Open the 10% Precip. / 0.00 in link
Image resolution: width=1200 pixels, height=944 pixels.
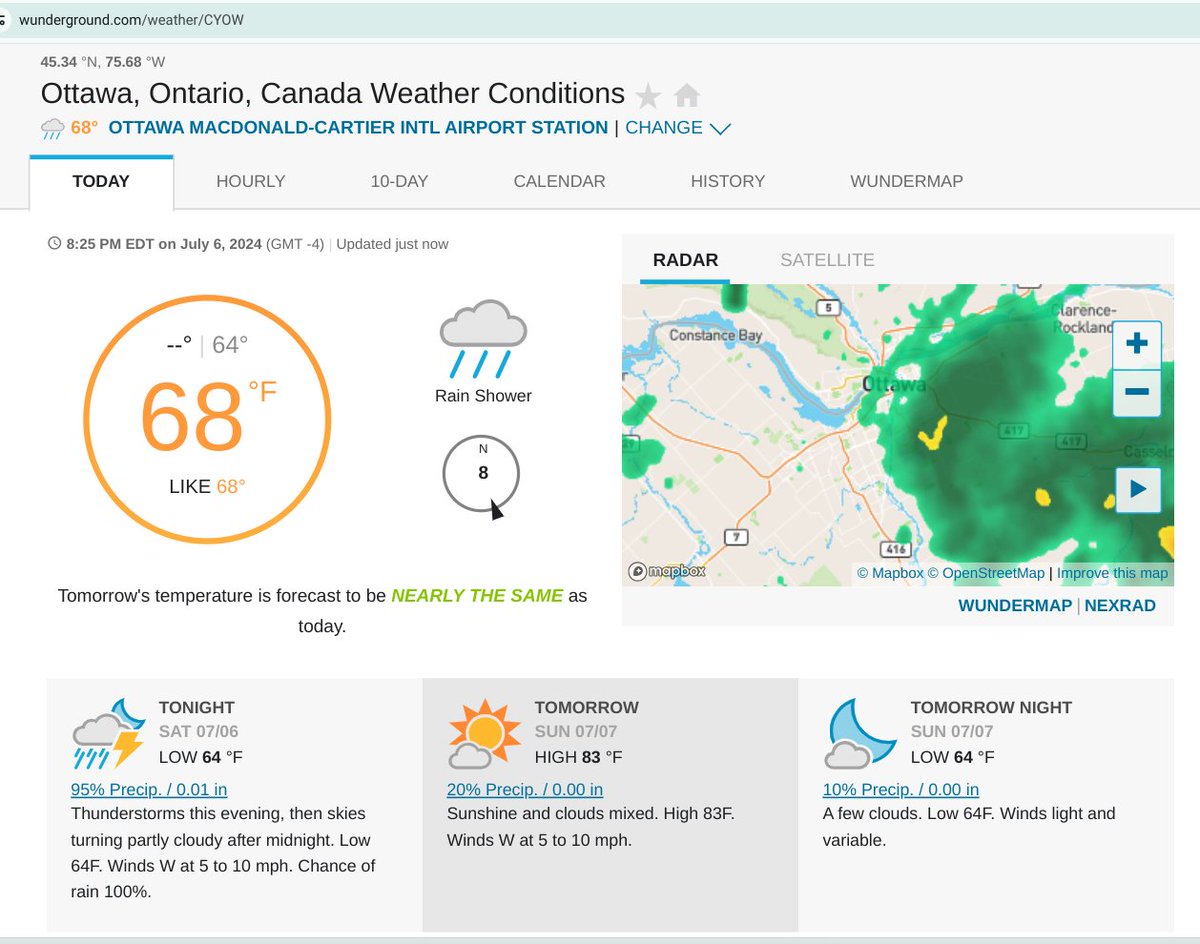click(901, 789)
